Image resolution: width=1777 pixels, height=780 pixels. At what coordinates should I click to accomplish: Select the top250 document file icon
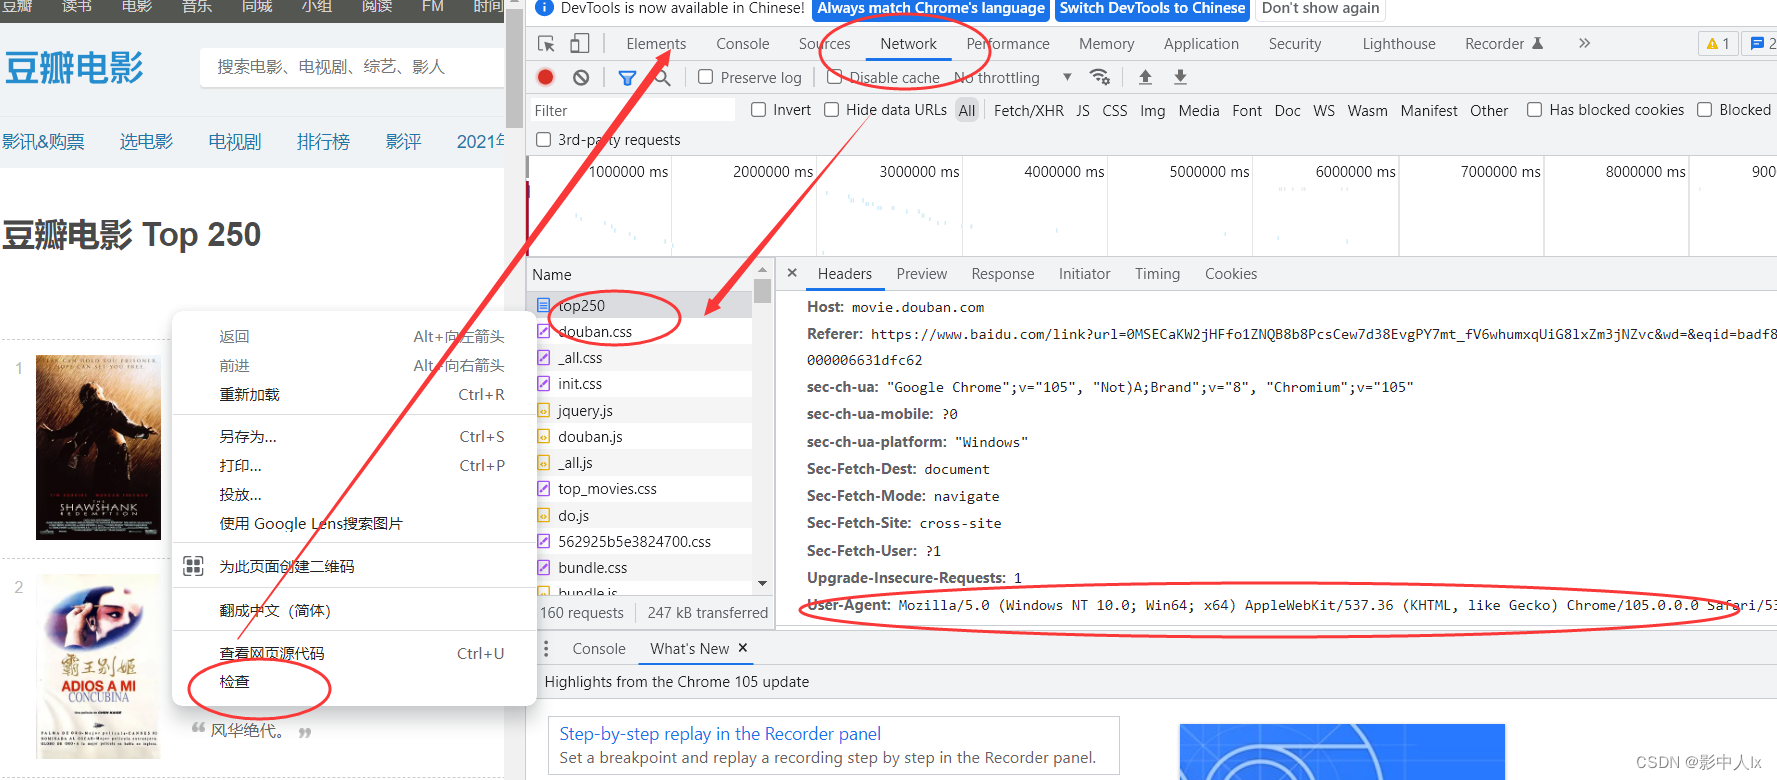pyautogui.click(x=543, y=305)
